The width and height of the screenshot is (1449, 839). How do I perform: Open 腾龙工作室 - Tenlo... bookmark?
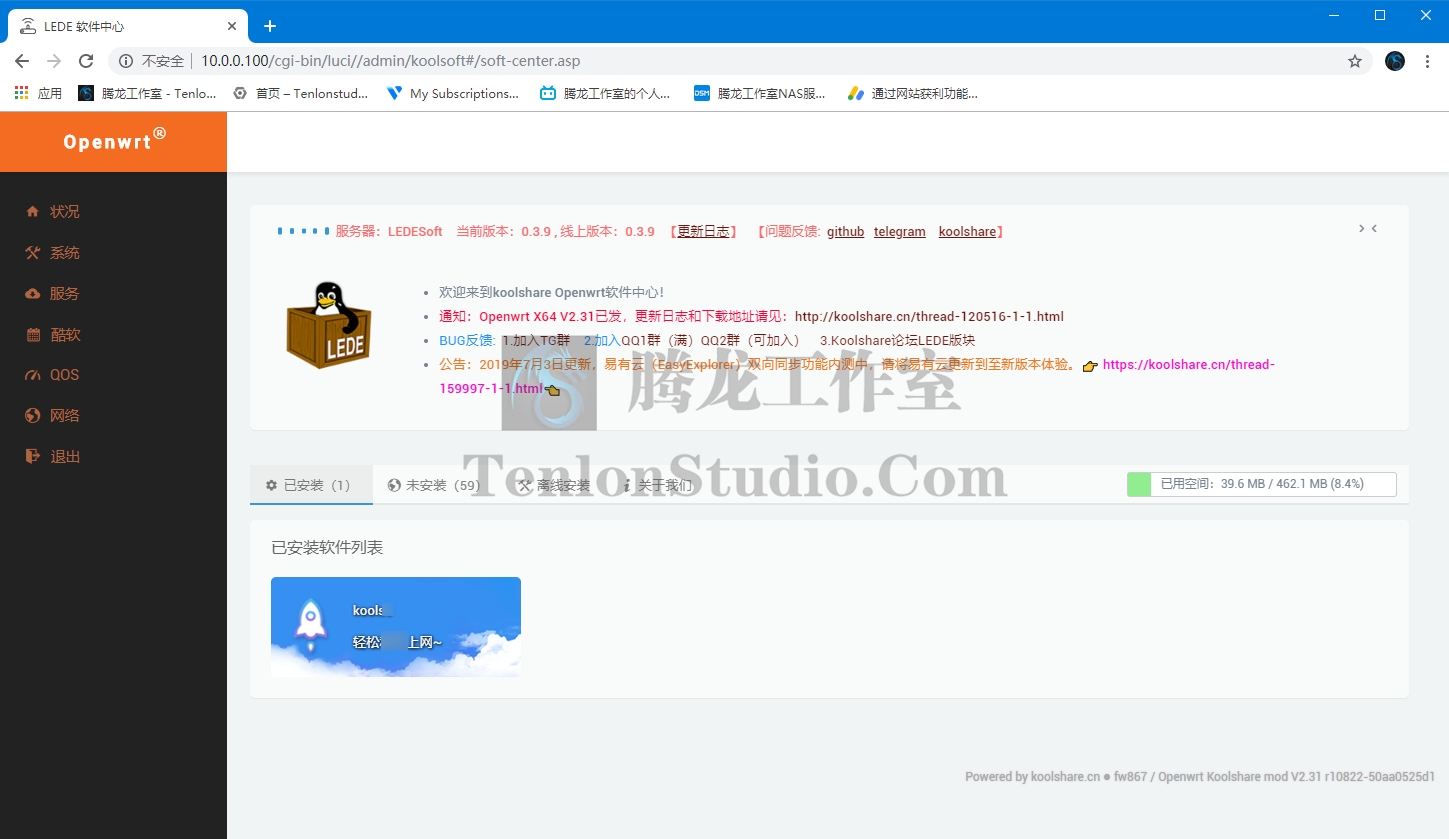(147, 93)
